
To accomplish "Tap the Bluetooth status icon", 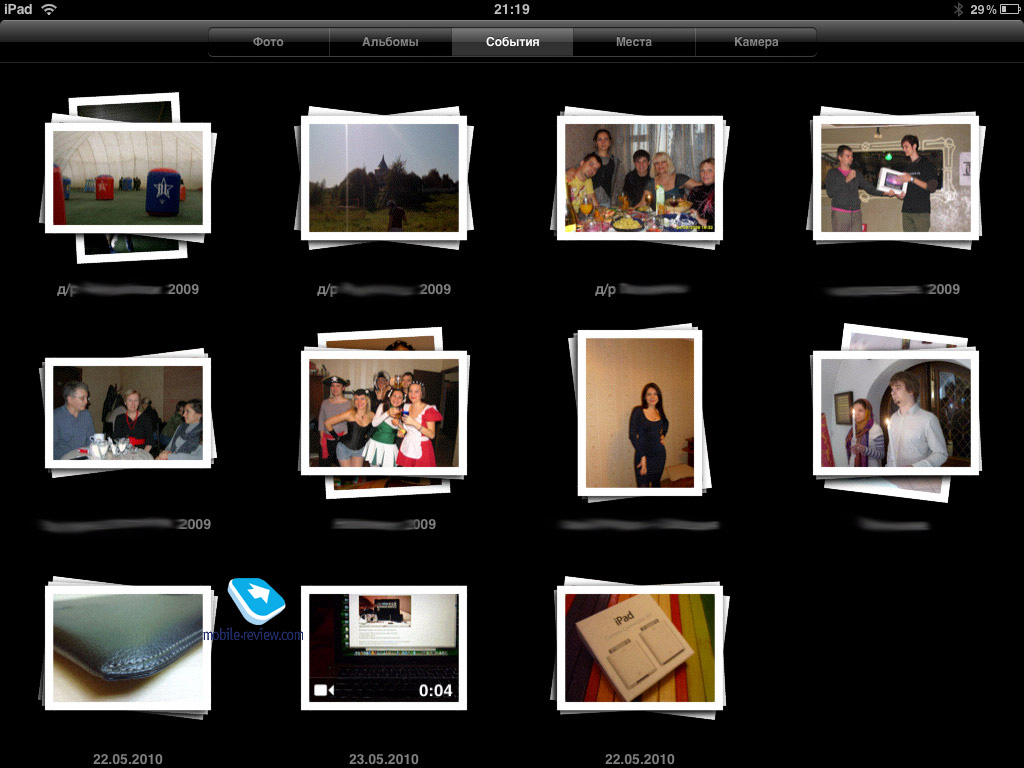I will pyautogui.click(x=958, y=9).
